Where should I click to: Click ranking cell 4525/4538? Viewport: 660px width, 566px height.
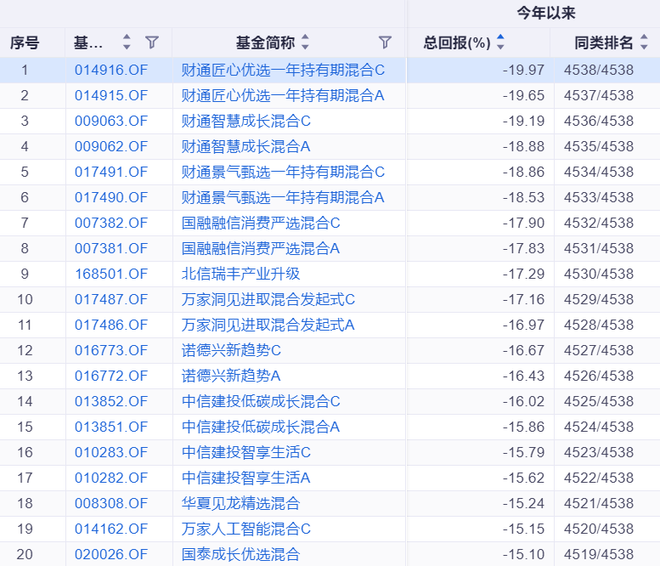(597, 401)
